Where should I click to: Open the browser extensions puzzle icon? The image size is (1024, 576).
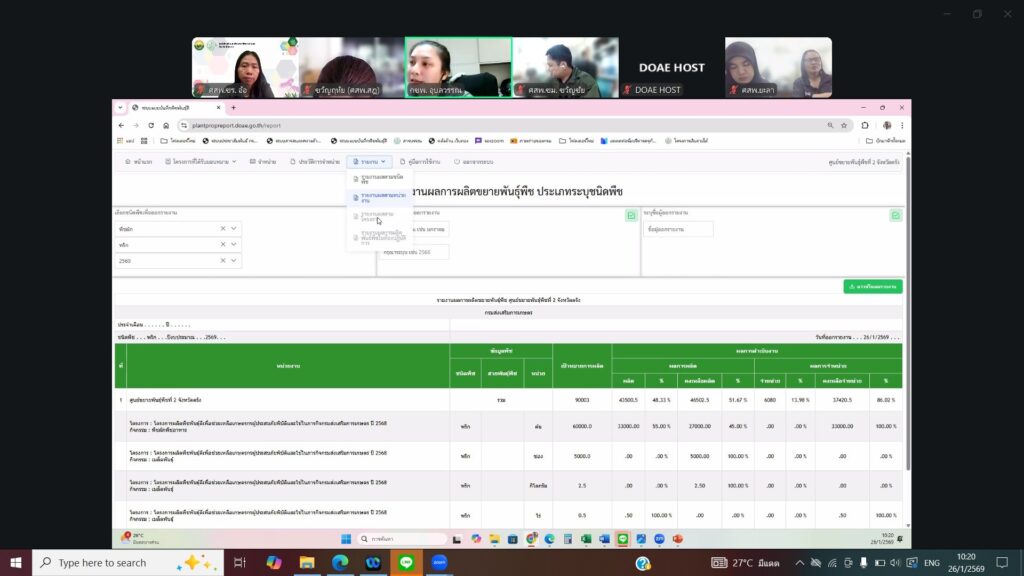pyautogui.click(x=865, y=126)
